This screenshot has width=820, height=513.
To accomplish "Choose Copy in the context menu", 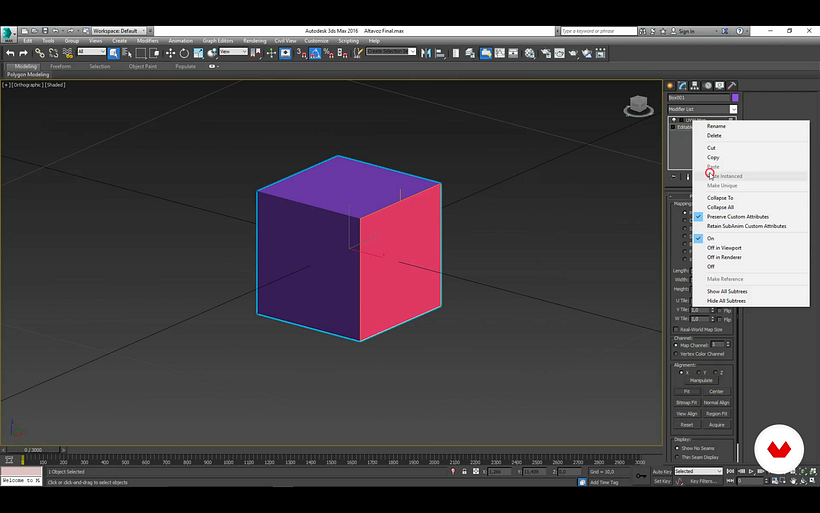I will 713,157.
